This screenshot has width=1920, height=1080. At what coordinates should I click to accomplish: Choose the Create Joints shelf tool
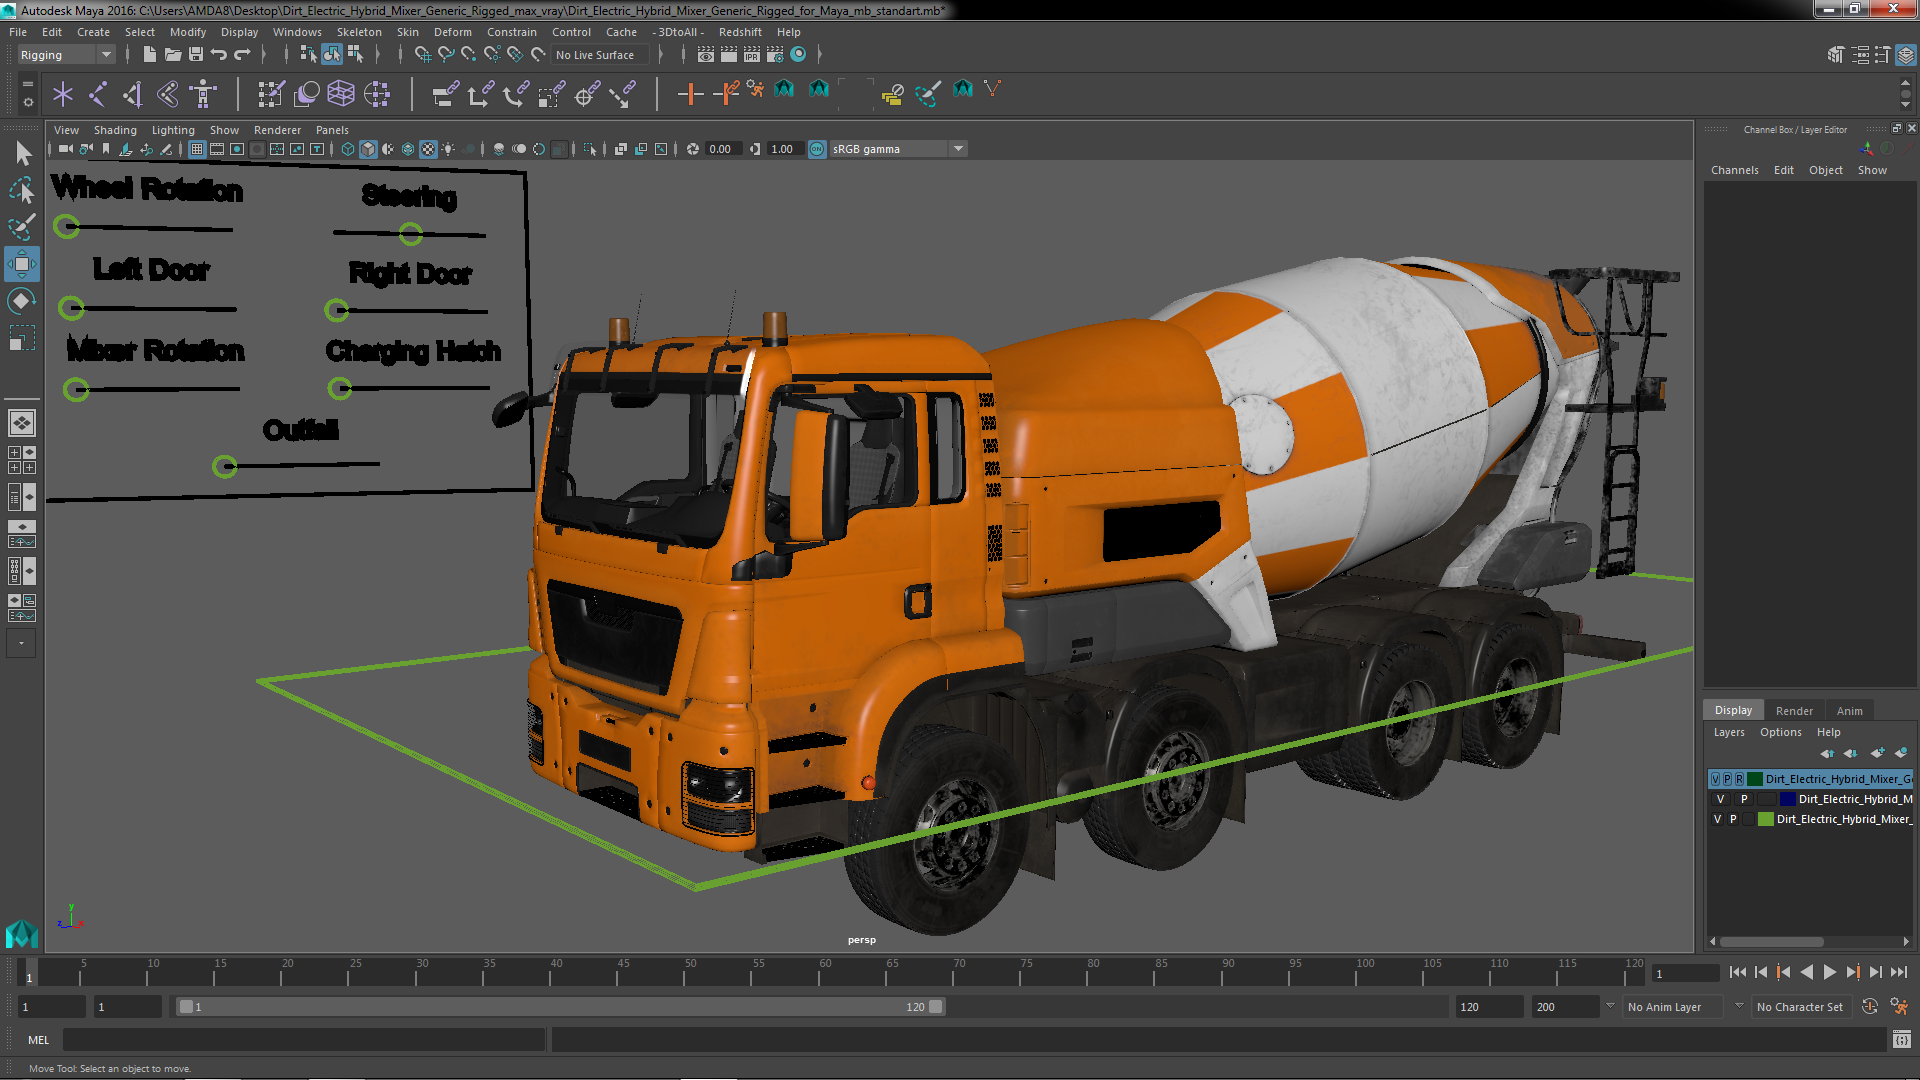coord(98,94)
